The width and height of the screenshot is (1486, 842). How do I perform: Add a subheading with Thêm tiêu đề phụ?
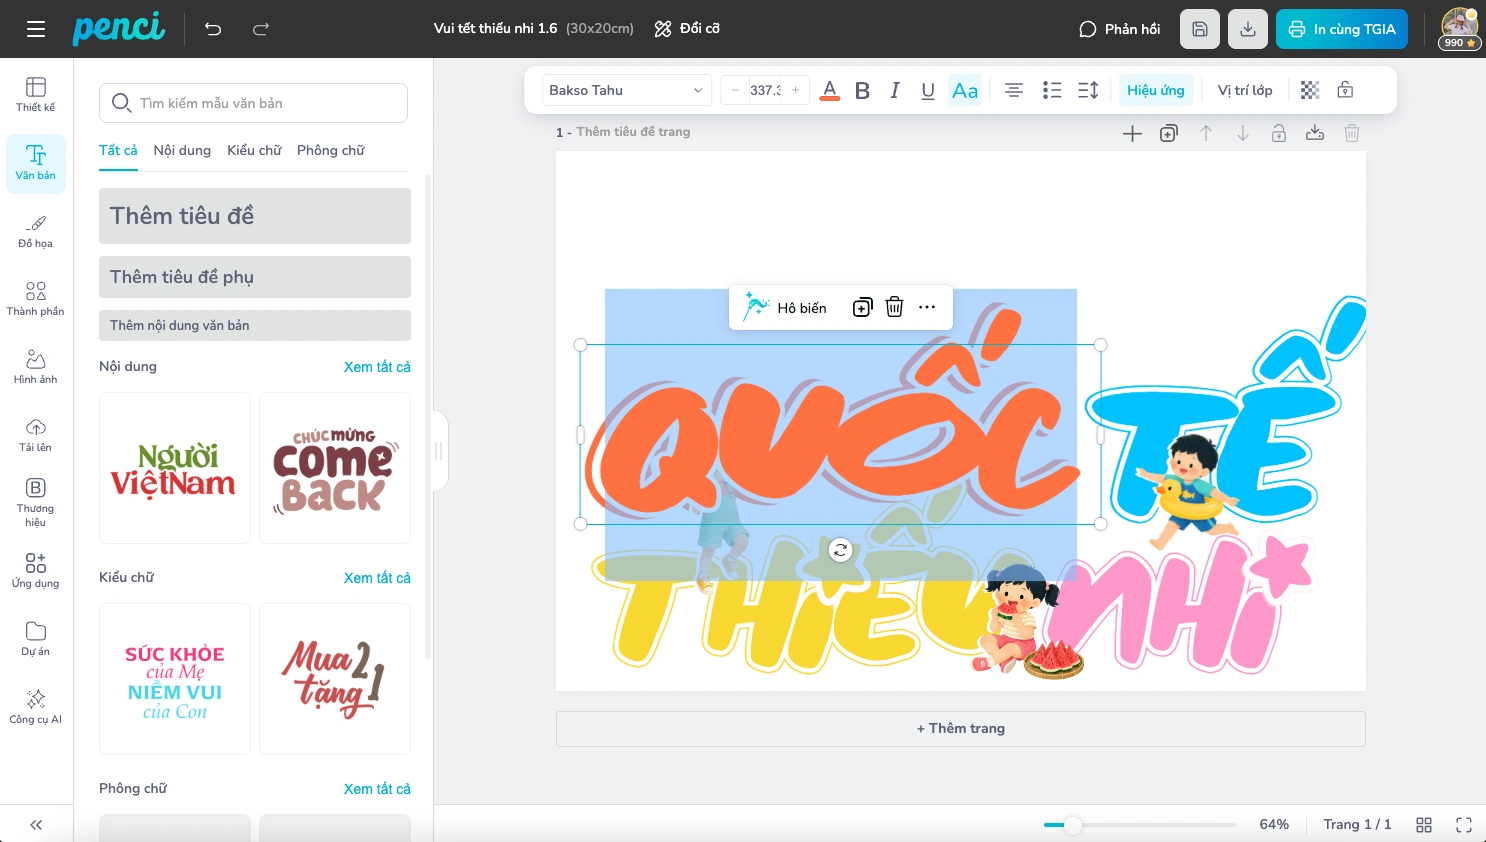click(x=255, y=277)
